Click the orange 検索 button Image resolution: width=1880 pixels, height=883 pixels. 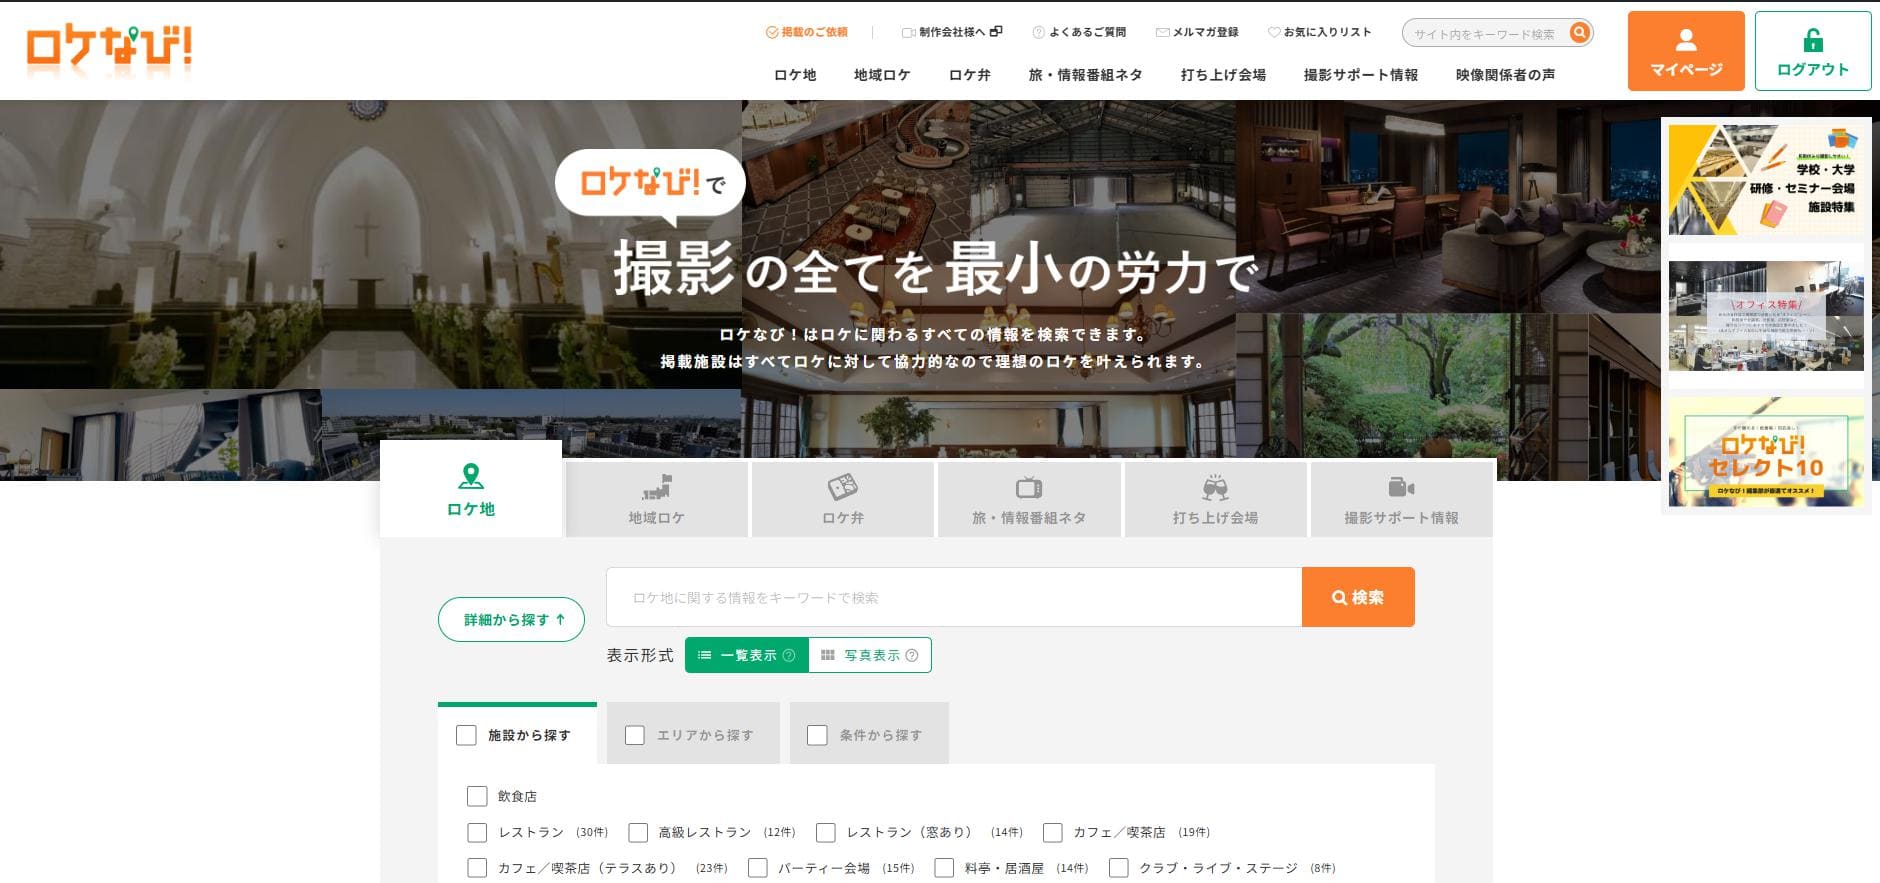pos(1357,597)
